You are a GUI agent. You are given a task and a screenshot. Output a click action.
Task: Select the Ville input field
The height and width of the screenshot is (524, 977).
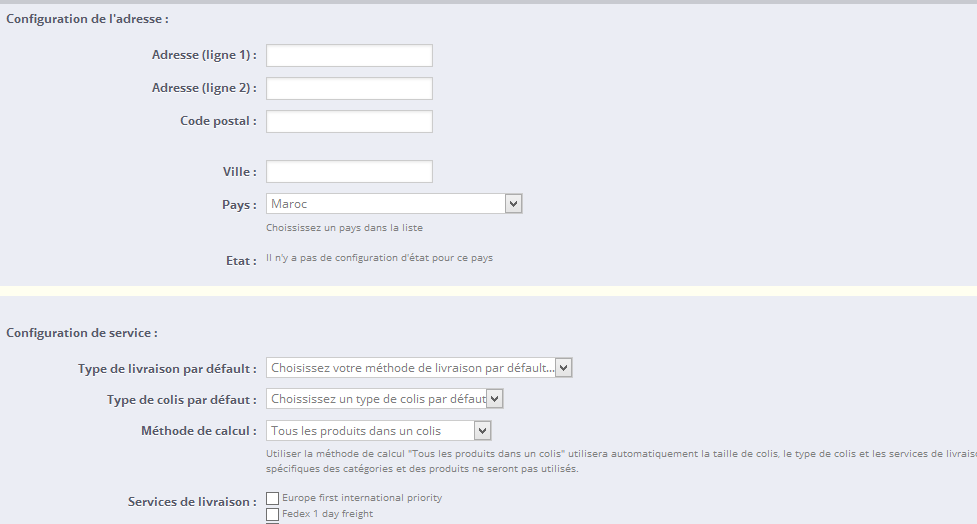pos(349,171)
